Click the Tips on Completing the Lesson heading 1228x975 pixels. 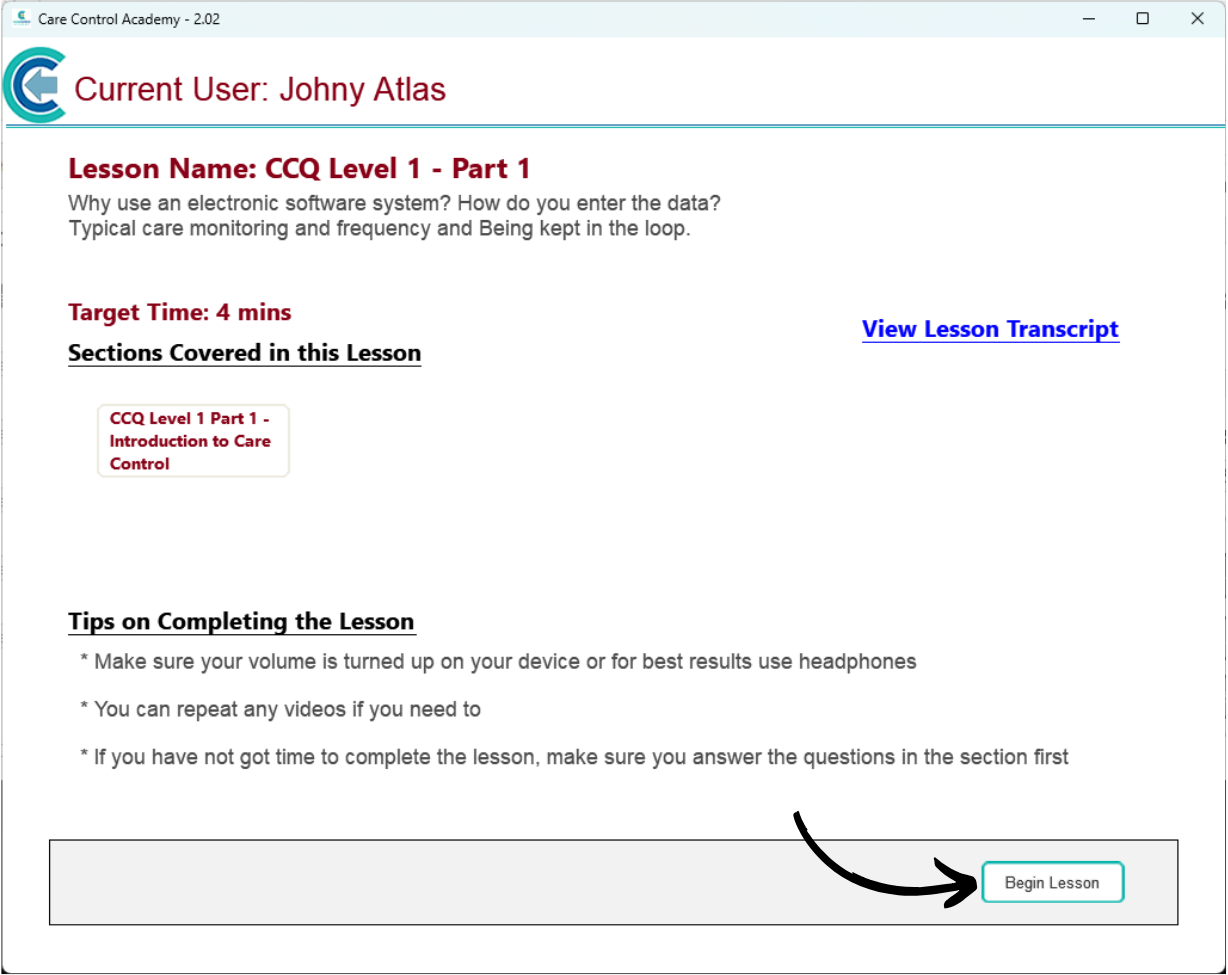pyautogui.click(x=241, y=621)
